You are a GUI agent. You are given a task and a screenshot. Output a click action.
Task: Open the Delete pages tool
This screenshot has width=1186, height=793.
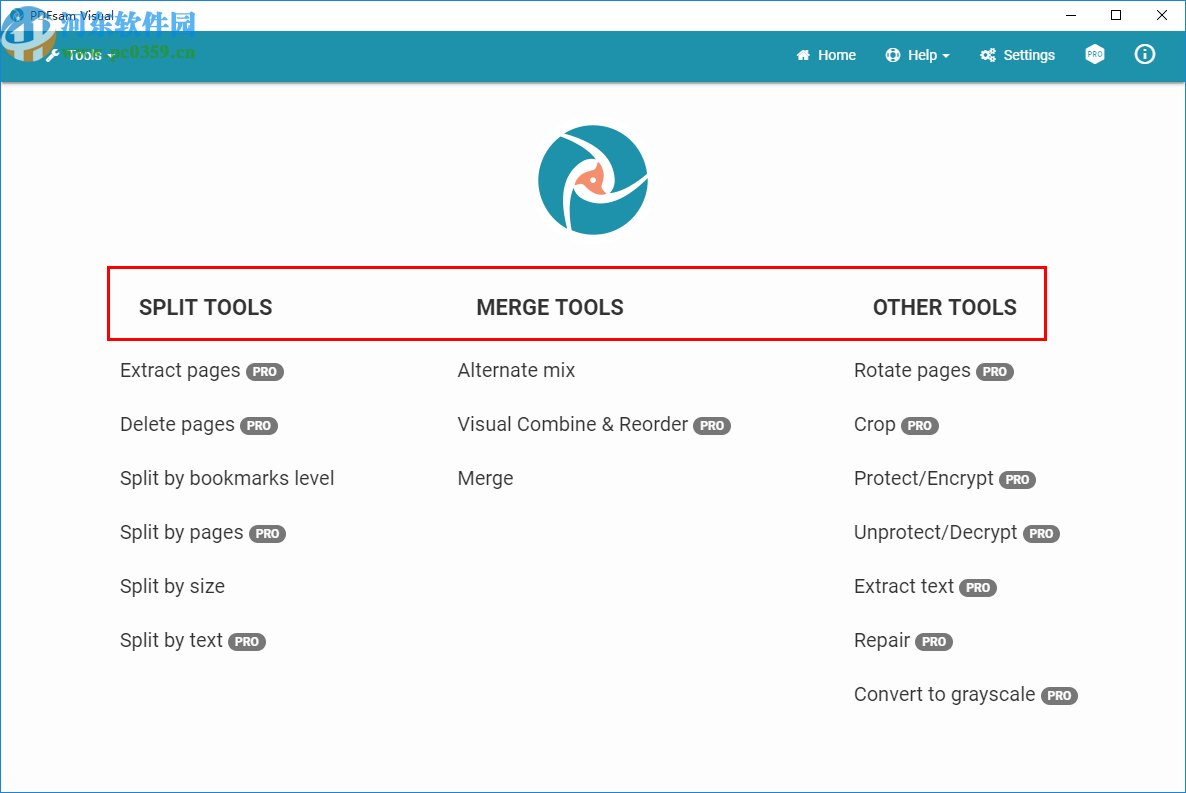point(177,424)
